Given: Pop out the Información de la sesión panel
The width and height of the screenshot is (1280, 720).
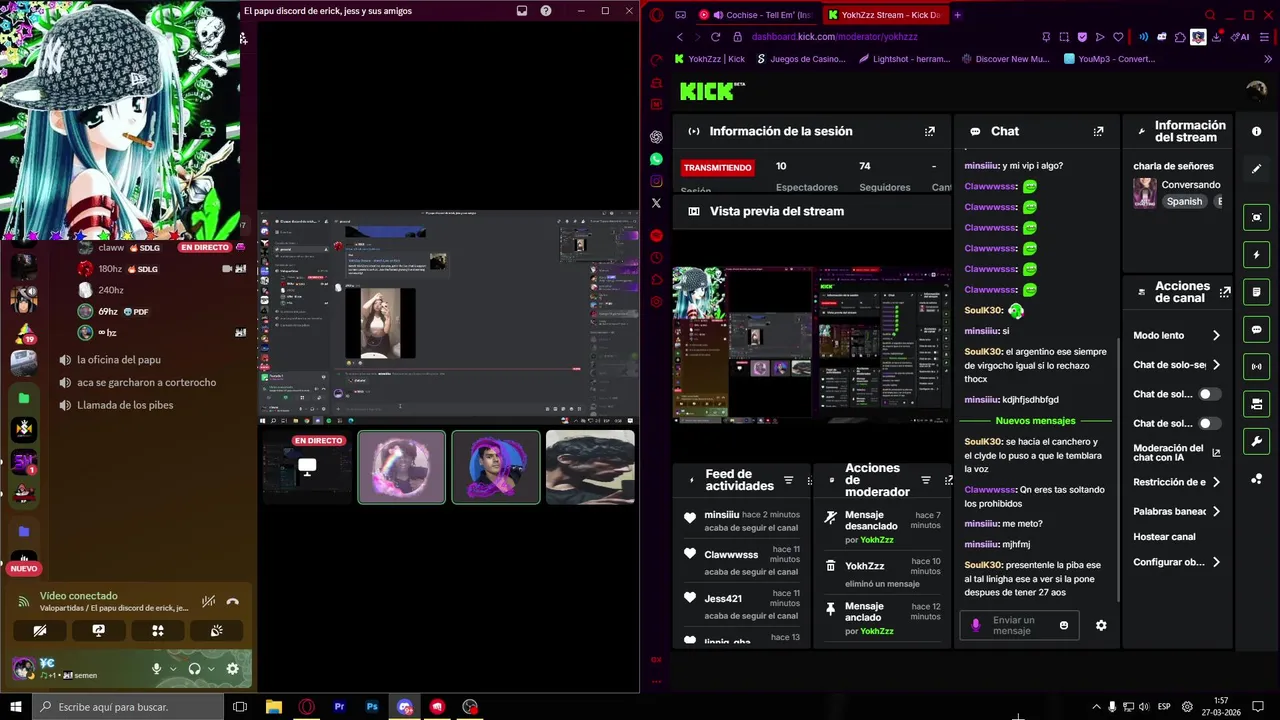Looking at the screenshot, I should click(x=929, y=131).
